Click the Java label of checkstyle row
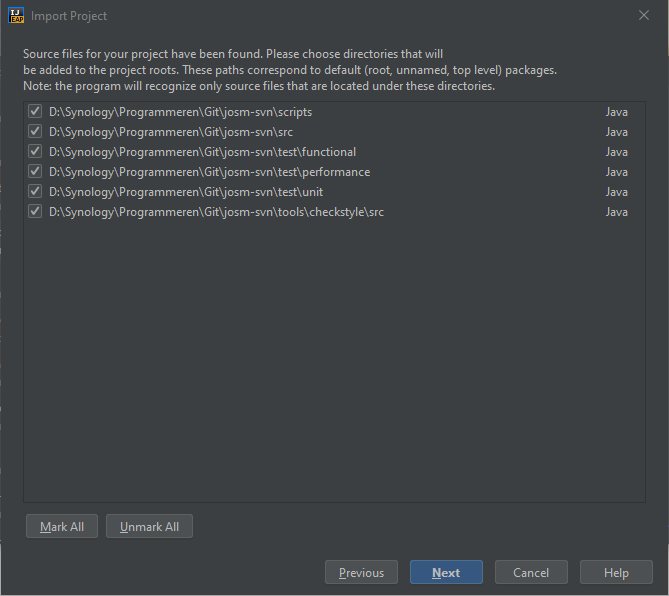Screen dimensions: 669x596 (x=616, y=212)
